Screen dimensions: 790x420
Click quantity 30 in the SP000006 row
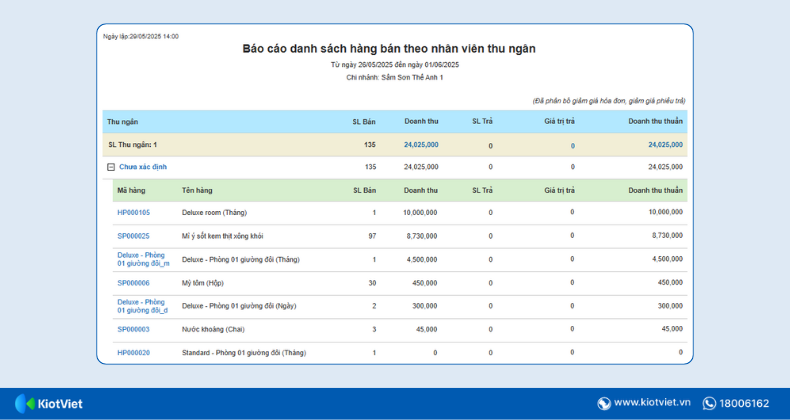pos(372,283)
